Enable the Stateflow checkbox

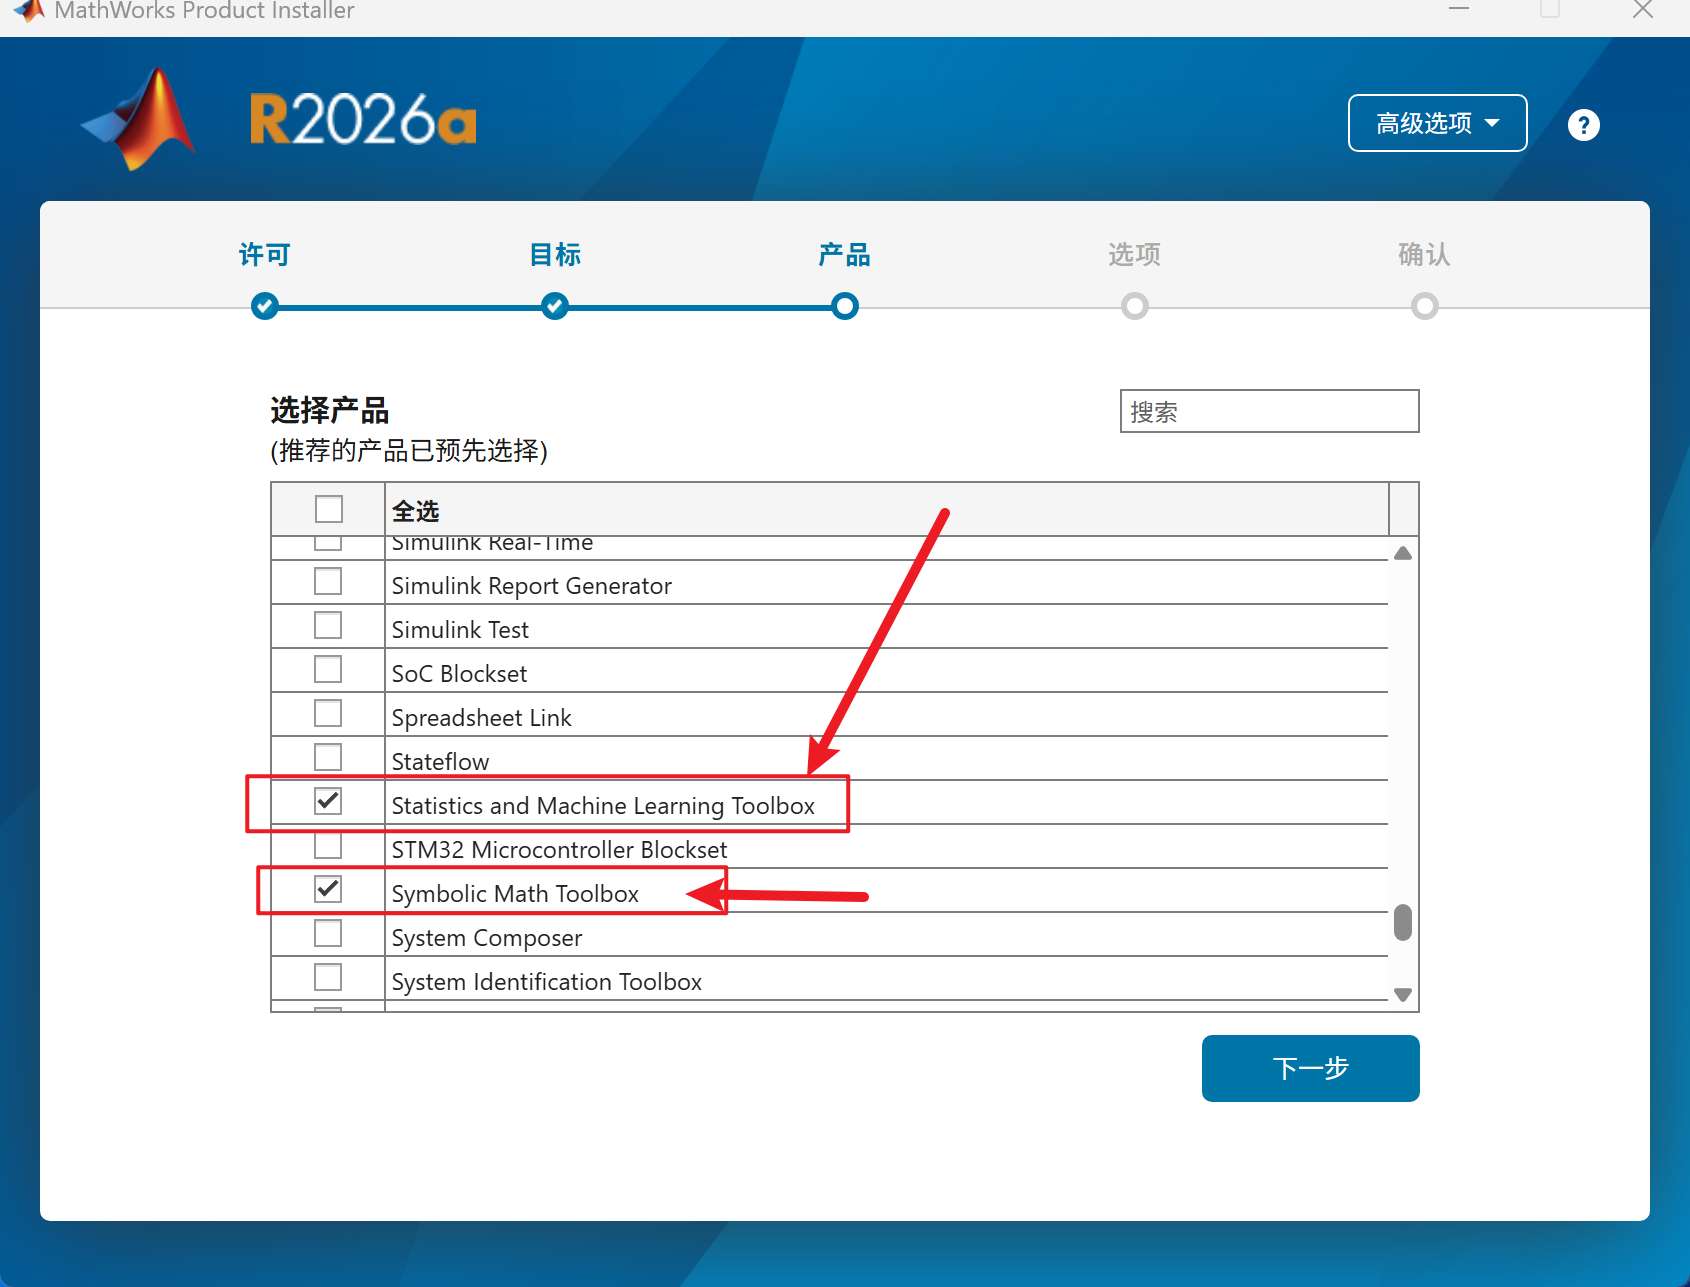328,757
